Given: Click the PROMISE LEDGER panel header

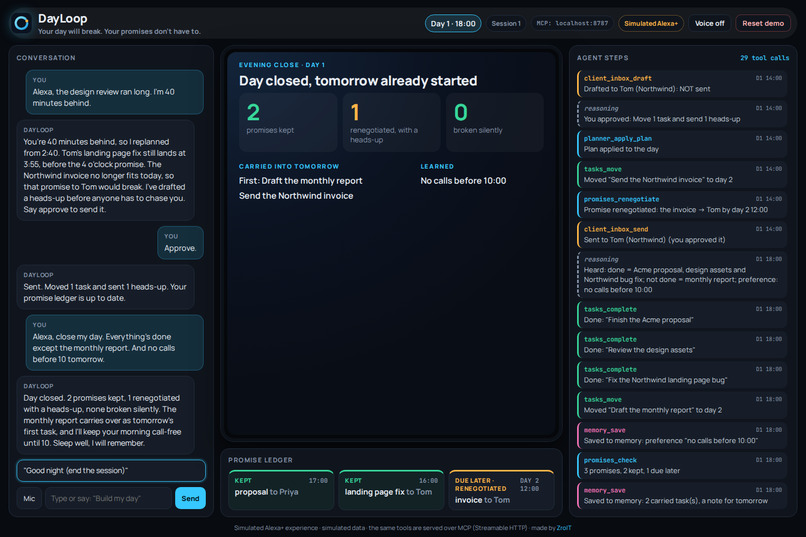Looking at the screenshot, I should (x=260, y=460).
